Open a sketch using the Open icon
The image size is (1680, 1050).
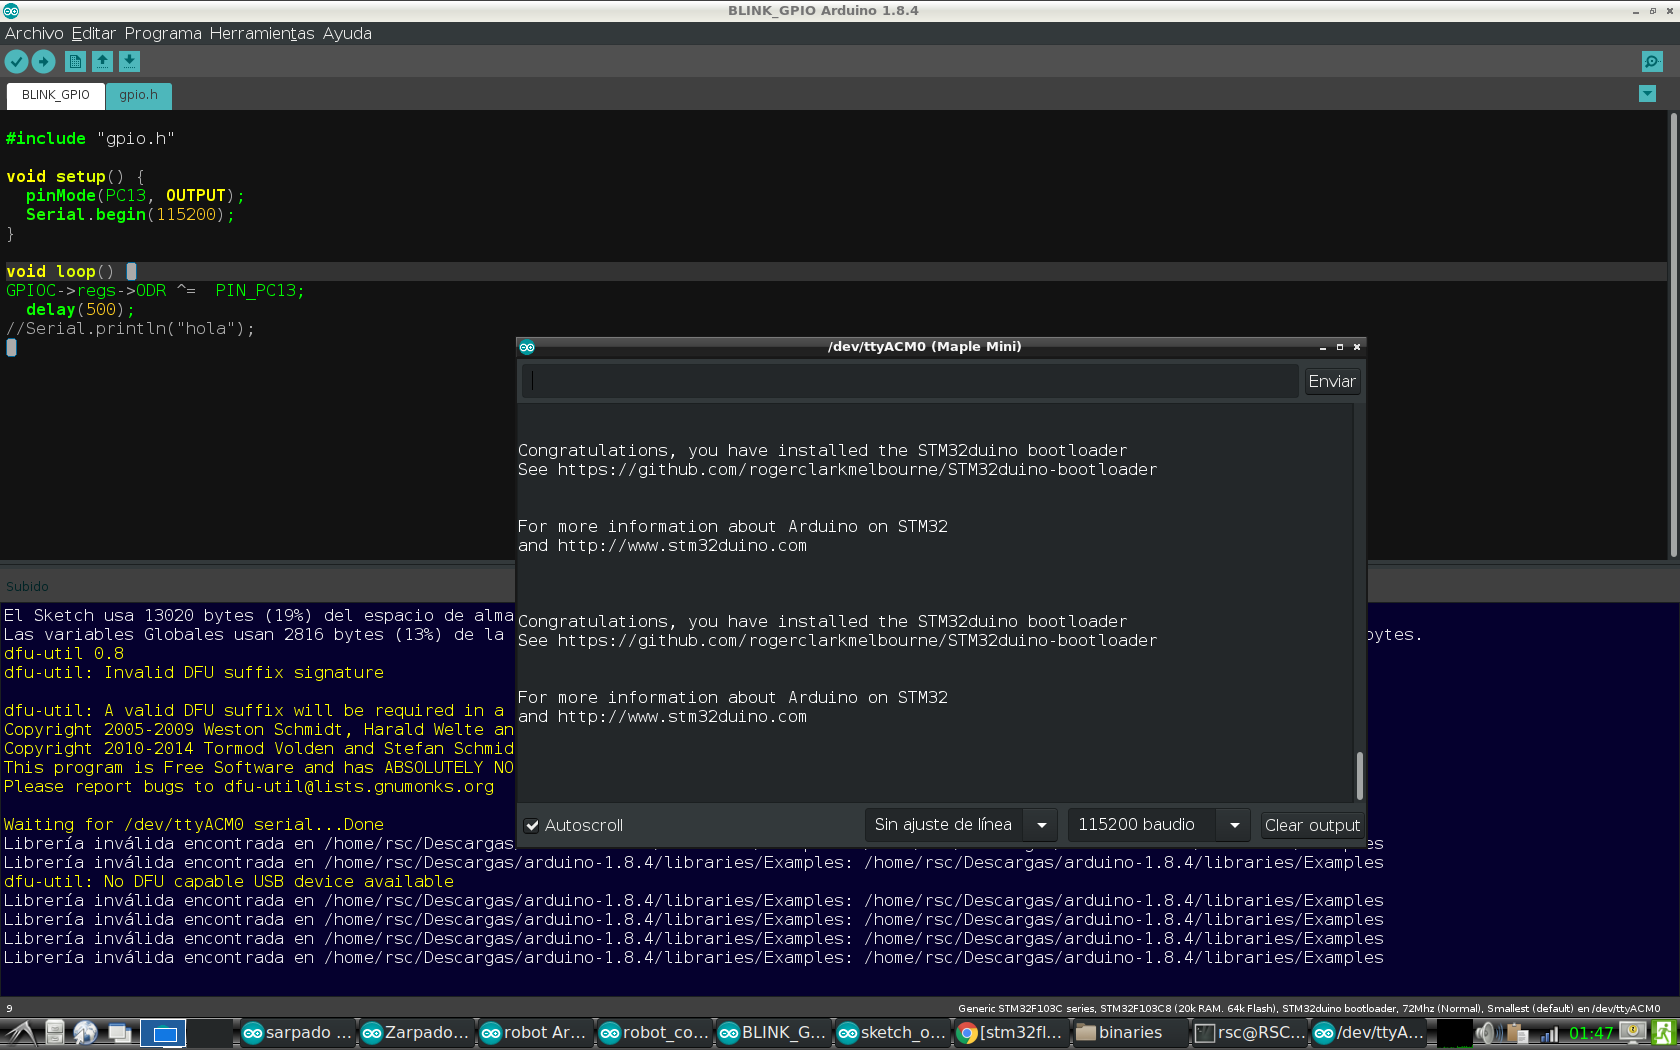point(102,61)
